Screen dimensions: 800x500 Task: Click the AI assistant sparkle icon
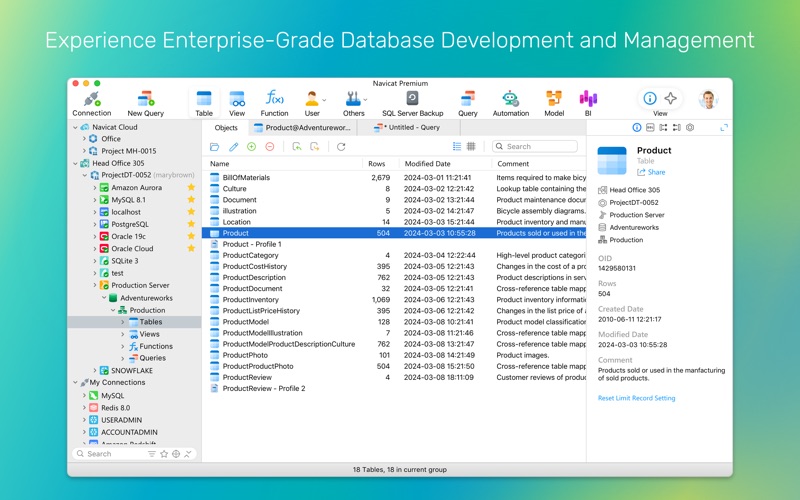[x=670, y=98]
